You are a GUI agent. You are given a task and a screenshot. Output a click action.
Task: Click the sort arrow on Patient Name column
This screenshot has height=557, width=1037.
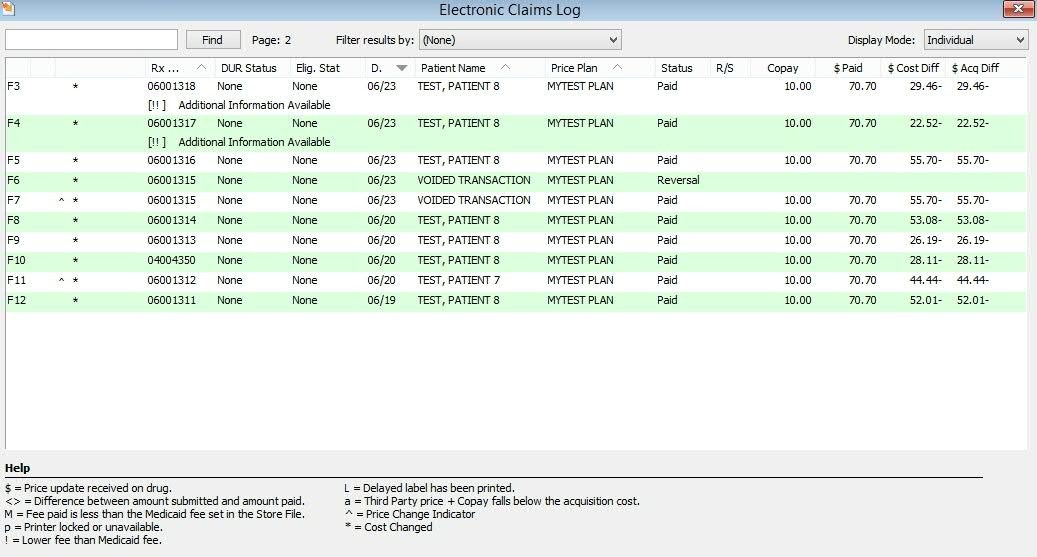504,68
